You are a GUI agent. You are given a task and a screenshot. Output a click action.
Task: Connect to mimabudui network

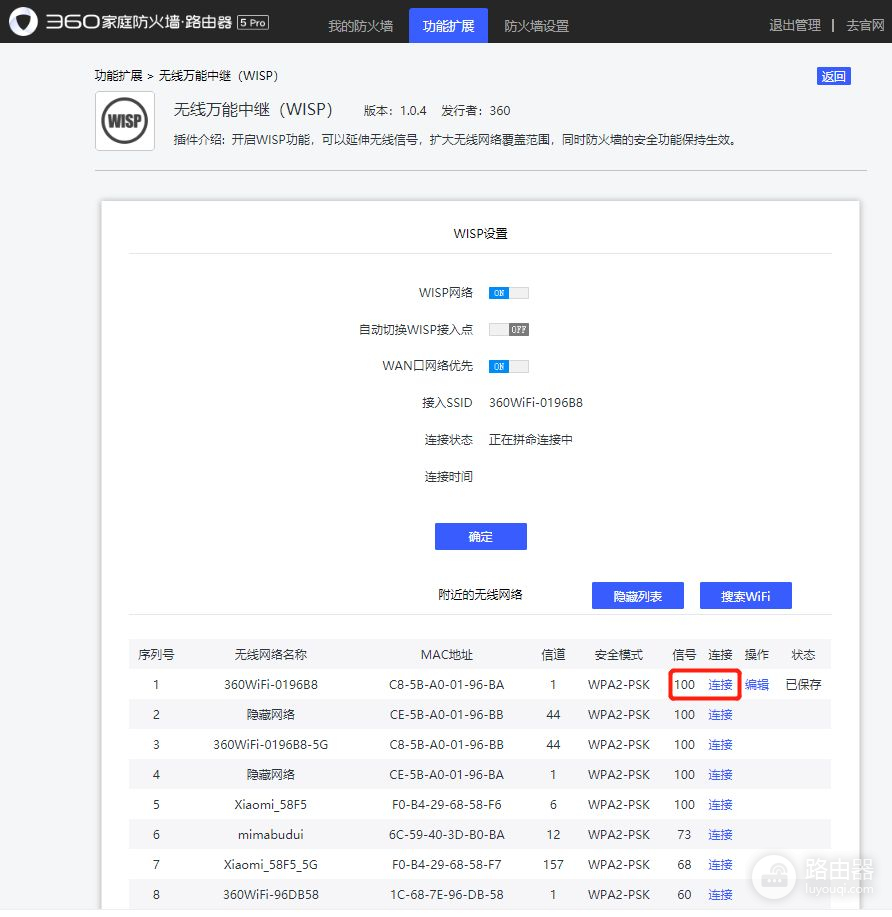point(720,835)
